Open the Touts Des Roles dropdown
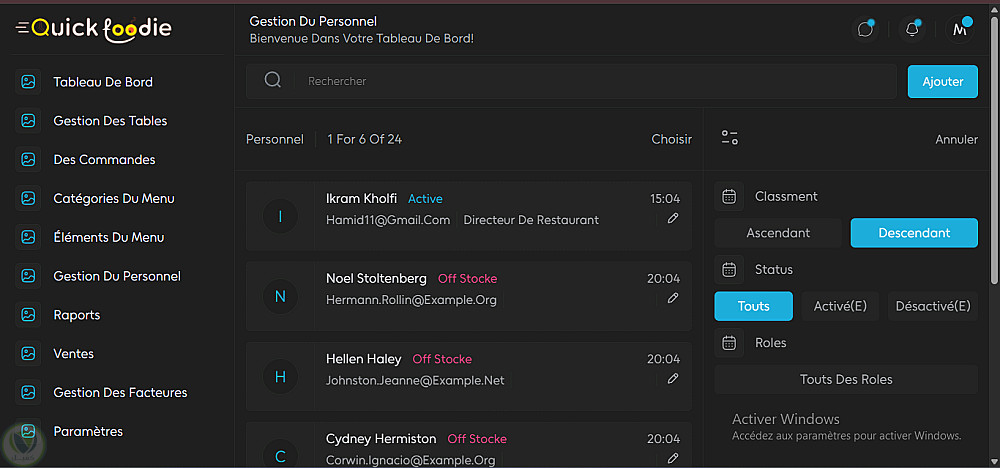 point(846,379)
